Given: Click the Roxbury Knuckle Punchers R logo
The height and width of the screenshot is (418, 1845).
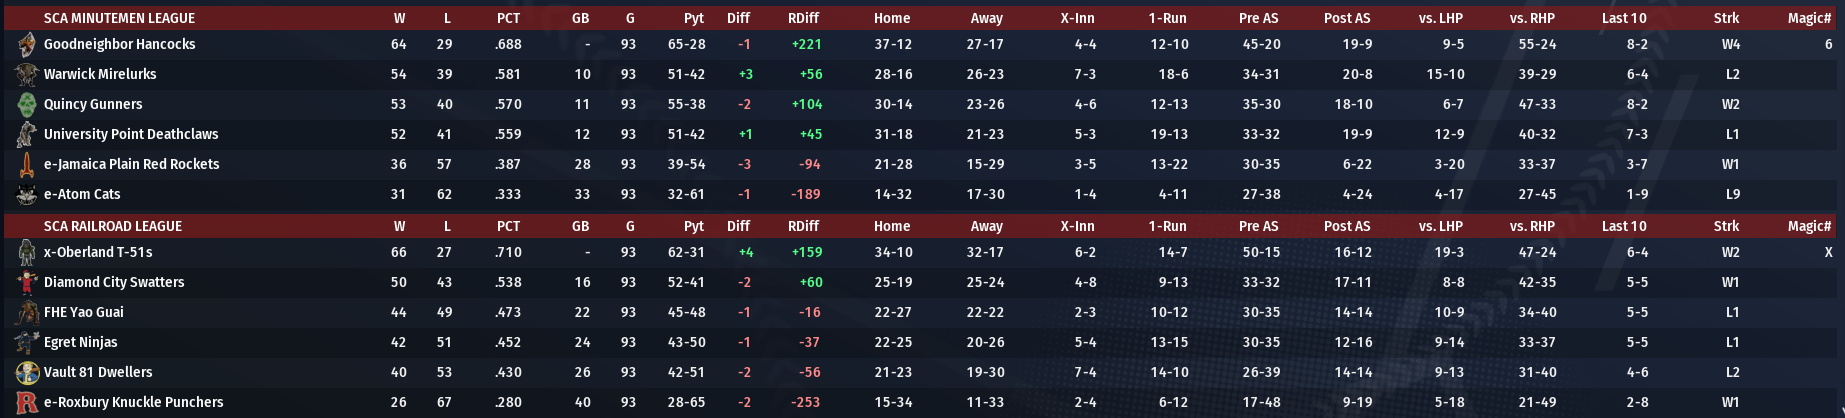Looking at the screenshot, I should pyautogui.click(x=27, y=403).
